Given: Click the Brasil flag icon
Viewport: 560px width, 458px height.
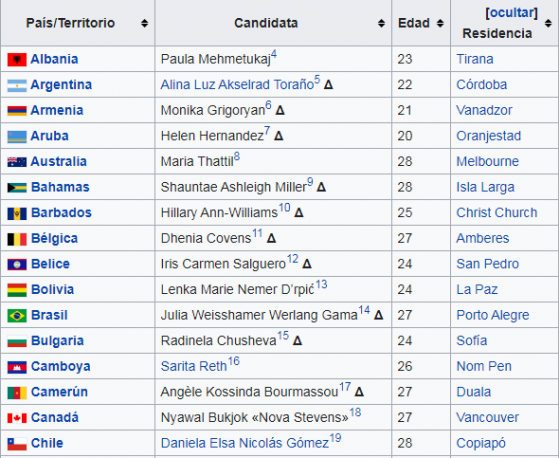Looking at the screenshot, I should click(x=17, y=316).
